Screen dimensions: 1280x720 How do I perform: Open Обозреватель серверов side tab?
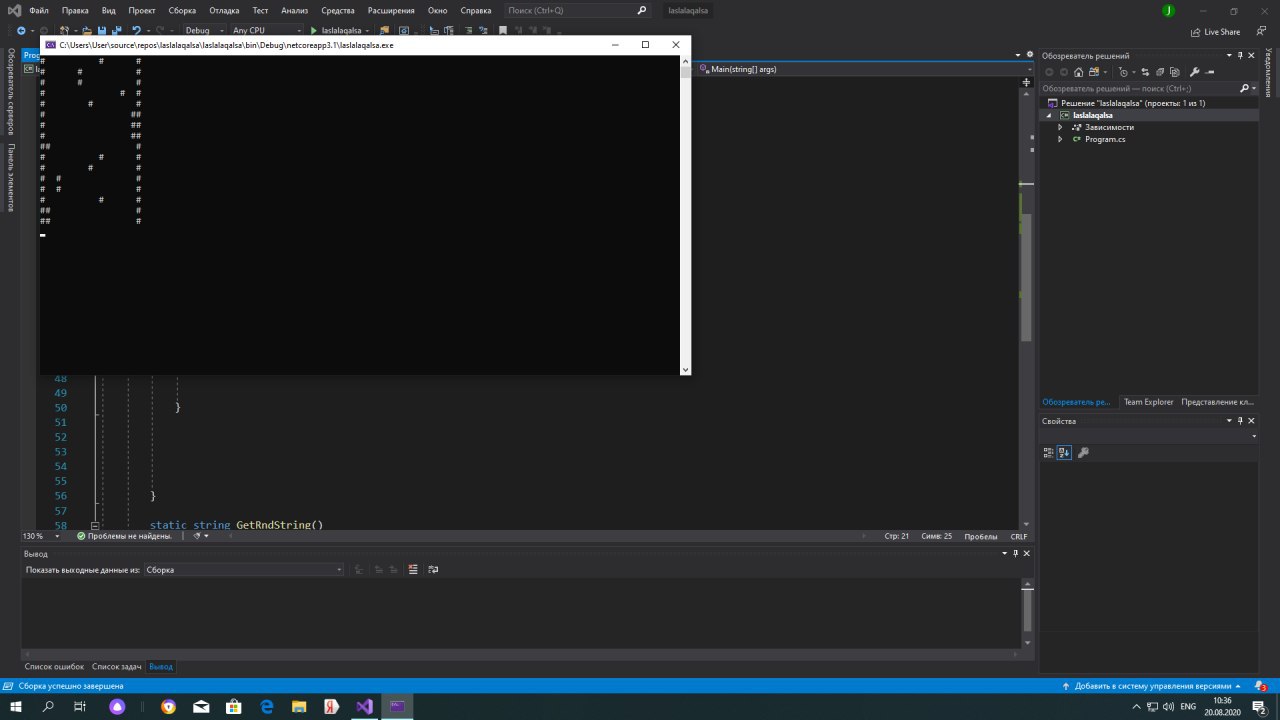11,92
